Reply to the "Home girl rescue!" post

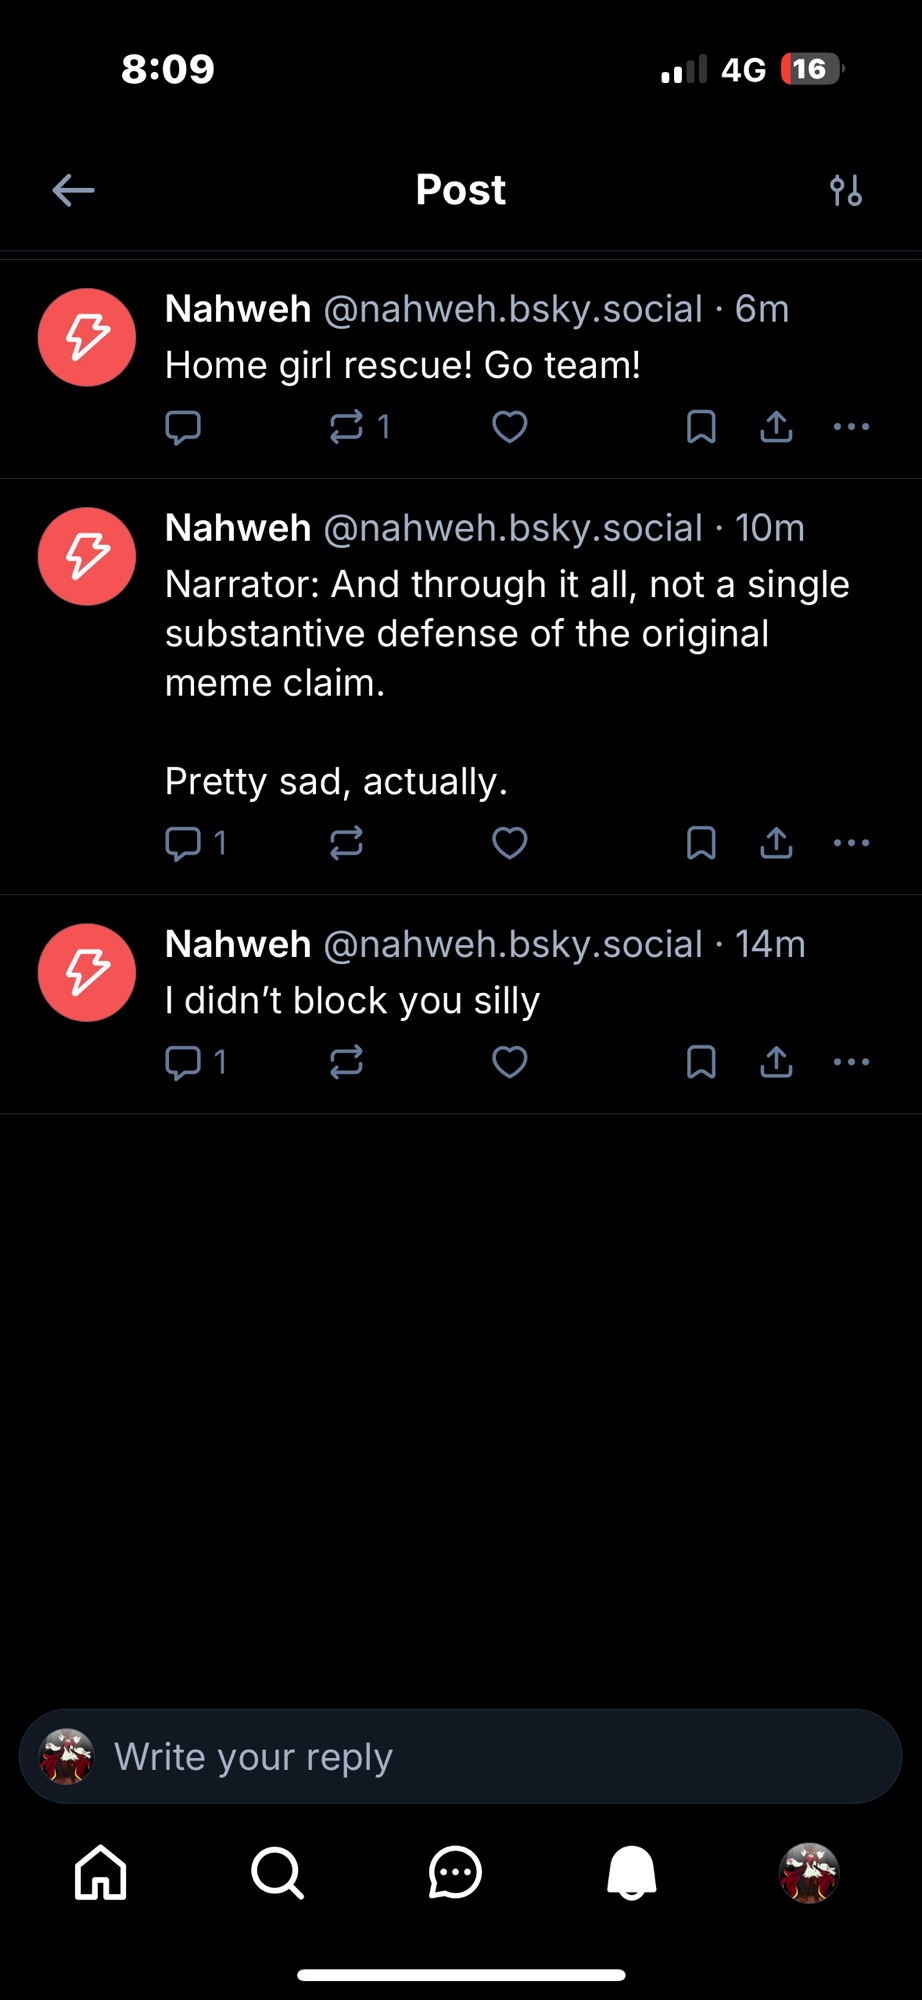pyautogui.click(x=183, y=427)
